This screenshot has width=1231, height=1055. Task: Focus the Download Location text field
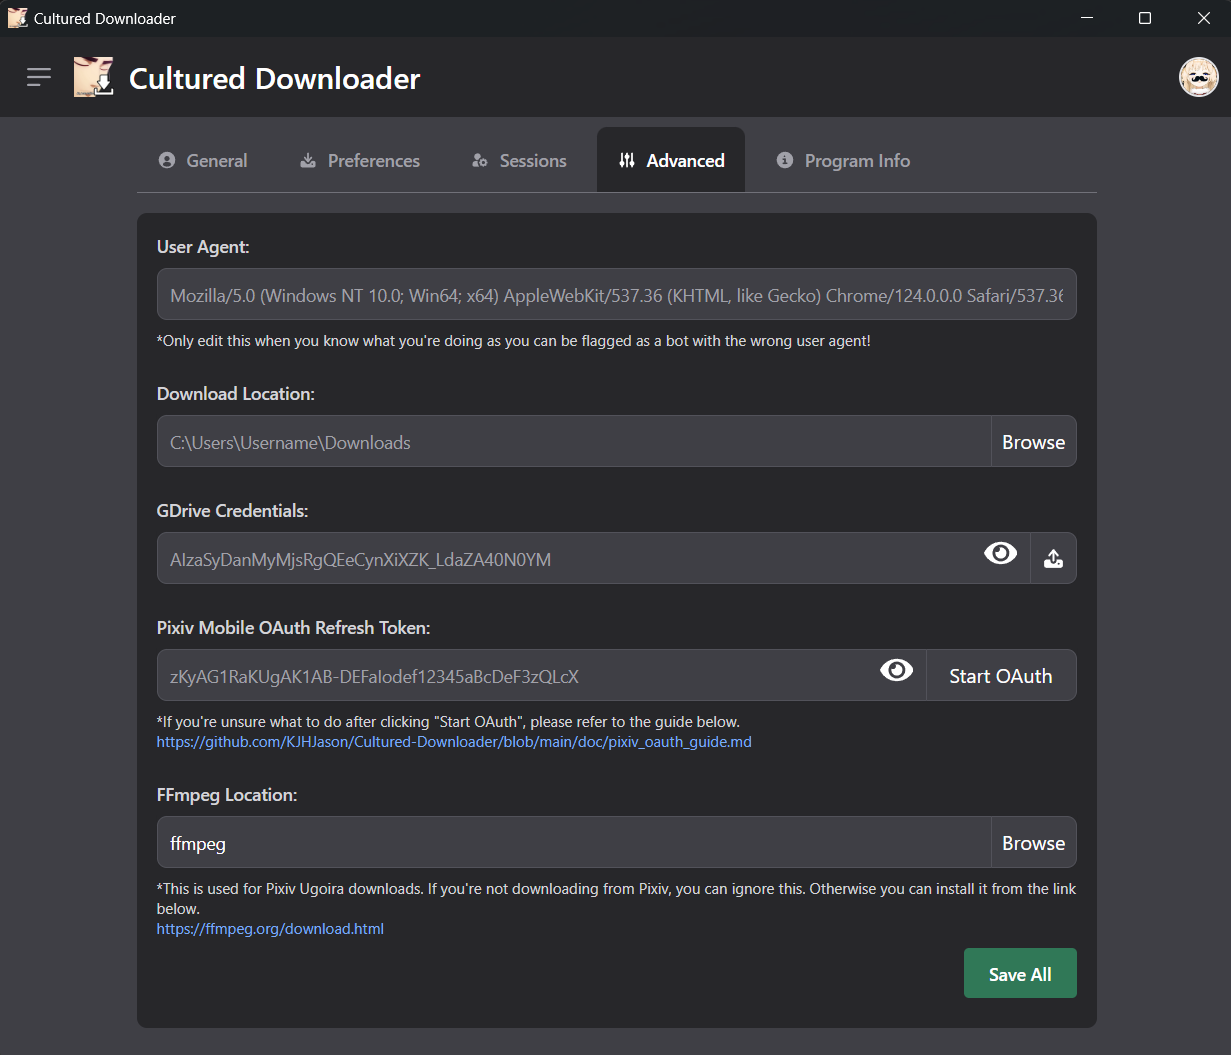coord(574,441)
